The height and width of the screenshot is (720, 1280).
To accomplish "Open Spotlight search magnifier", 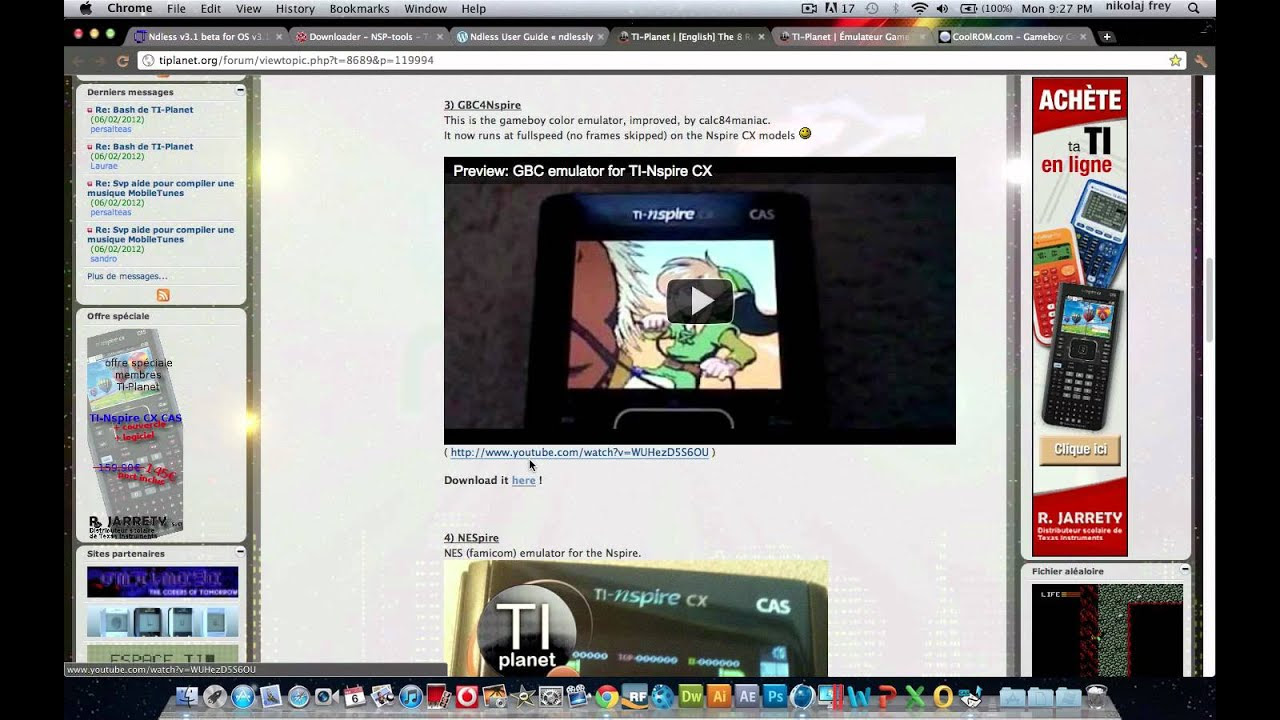I will click(x=1193, y=8).
